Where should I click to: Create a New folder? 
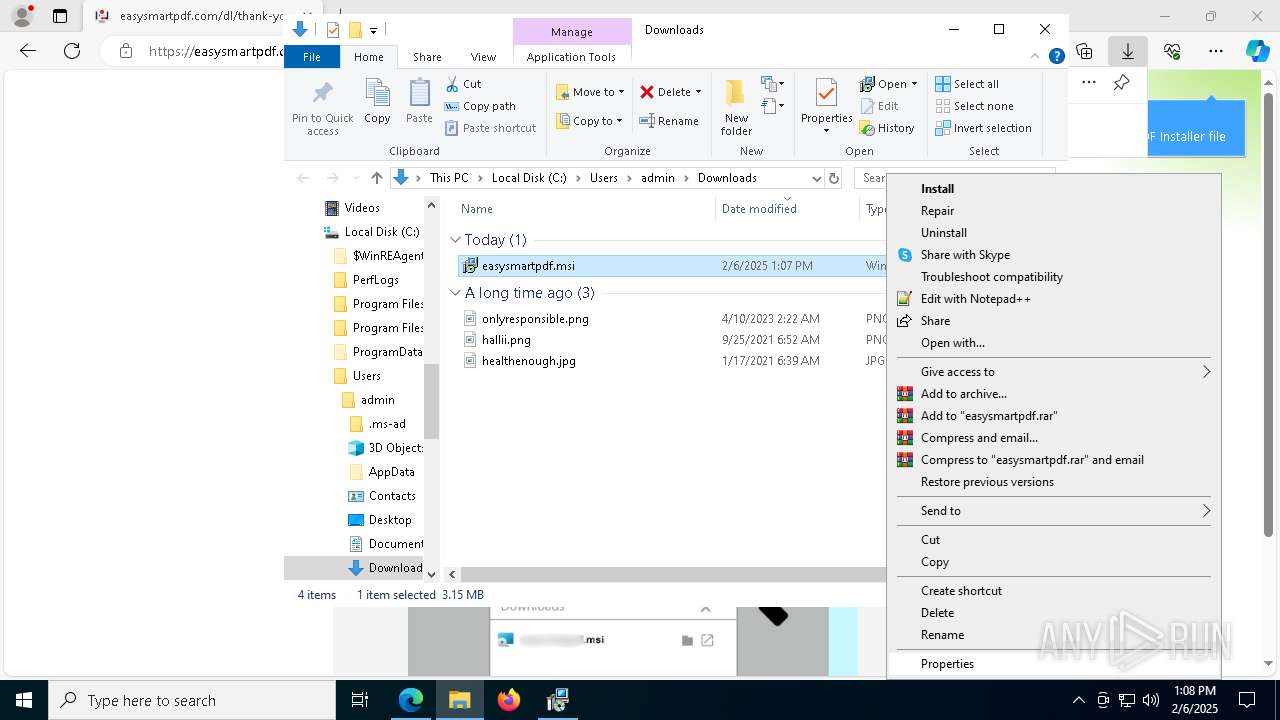point(736,107)
